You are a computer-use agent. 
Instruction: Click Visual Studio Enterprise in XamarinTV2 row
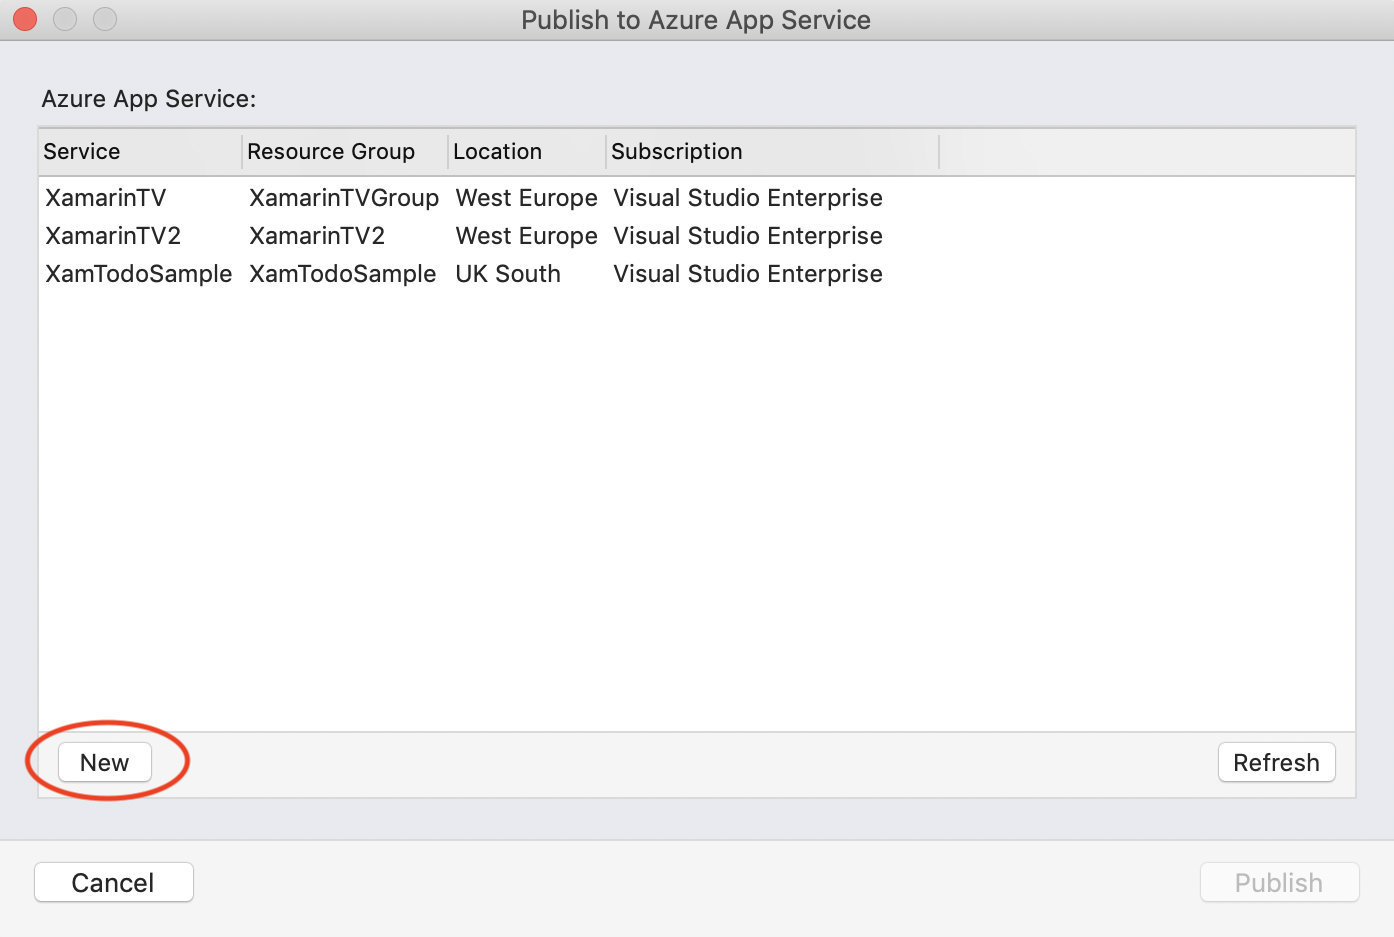[x=748, y=236]
